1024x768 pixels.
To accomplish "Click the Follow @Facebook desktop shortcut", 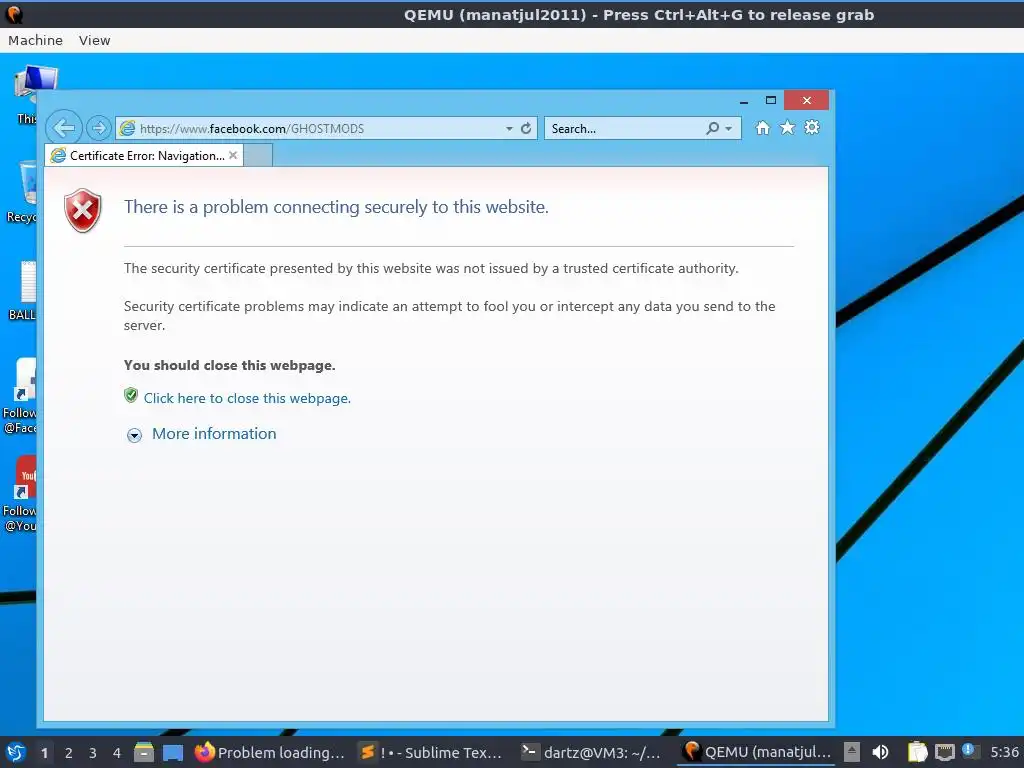I will click(x=20, y=396).
